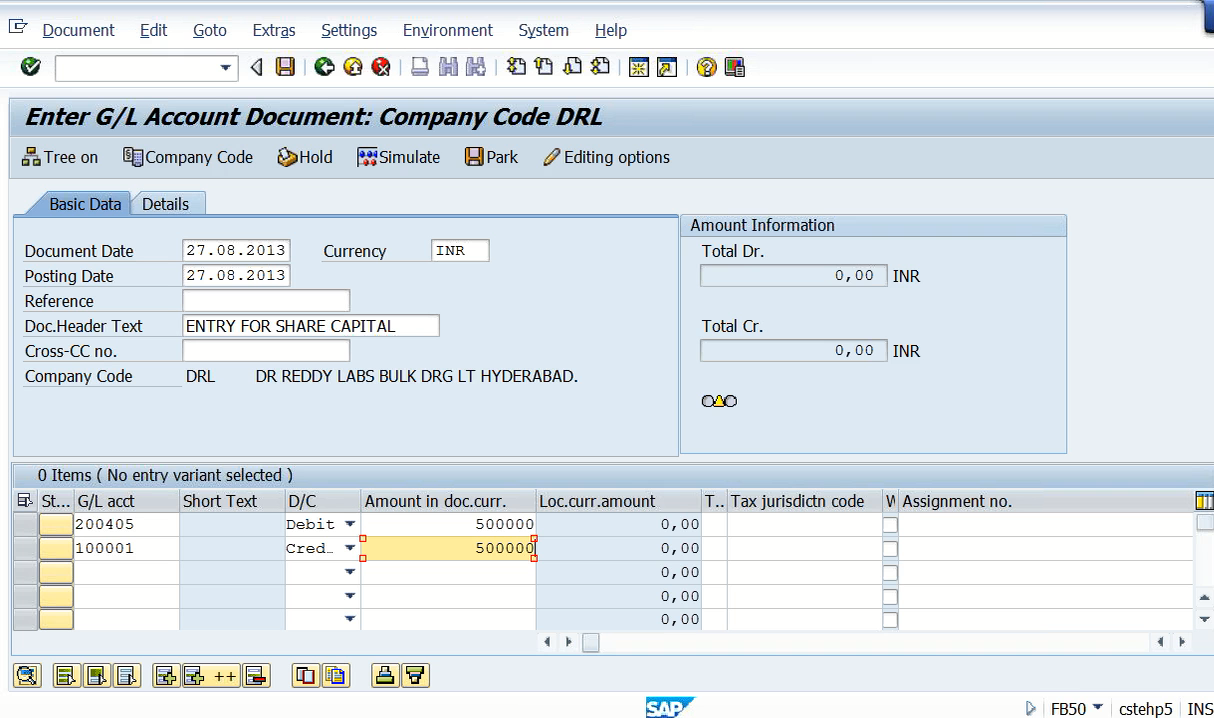This screenshot has width=1214, height=718.
Task: Click the table vertical scroll up arrow
Action: click(x=1205, y=597)
